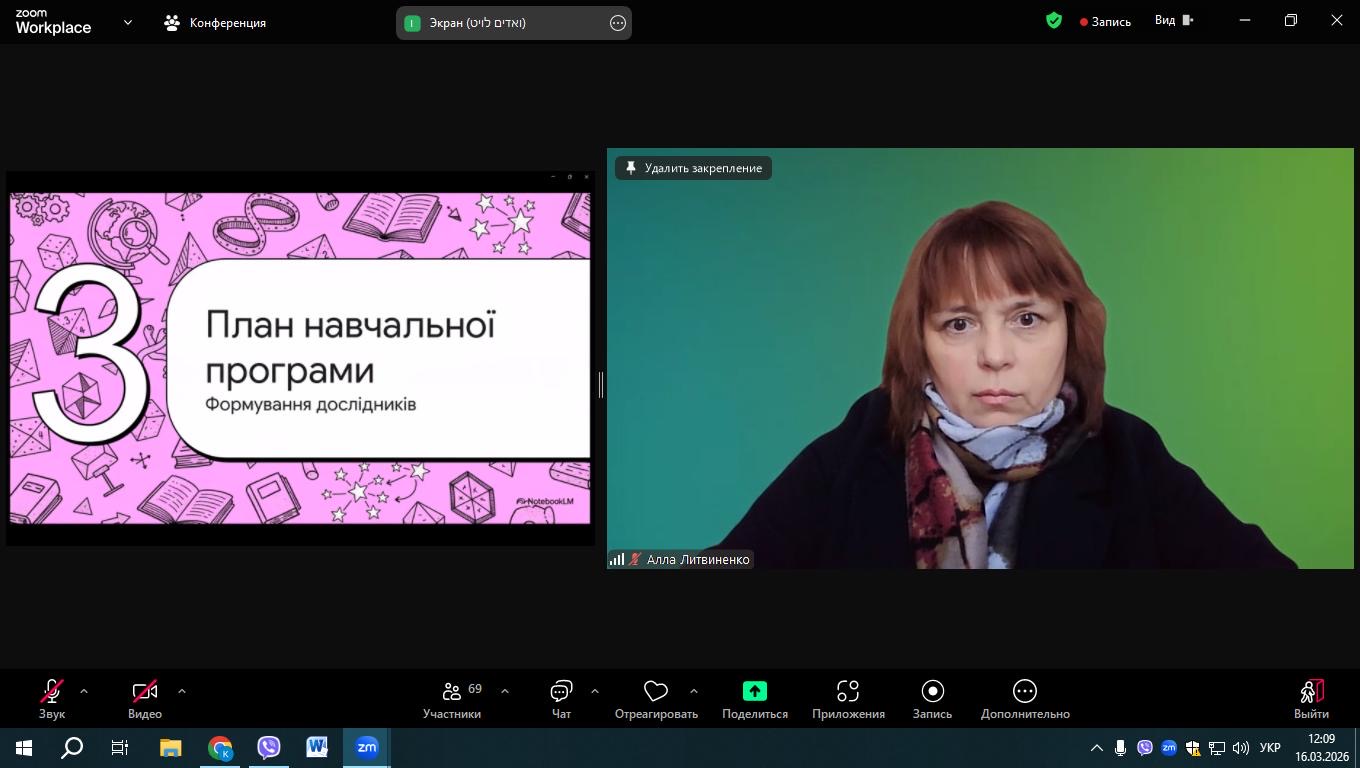Click the green encryption shield icon
This screenshot has height=768, width=1360.
coord(1054,21)
